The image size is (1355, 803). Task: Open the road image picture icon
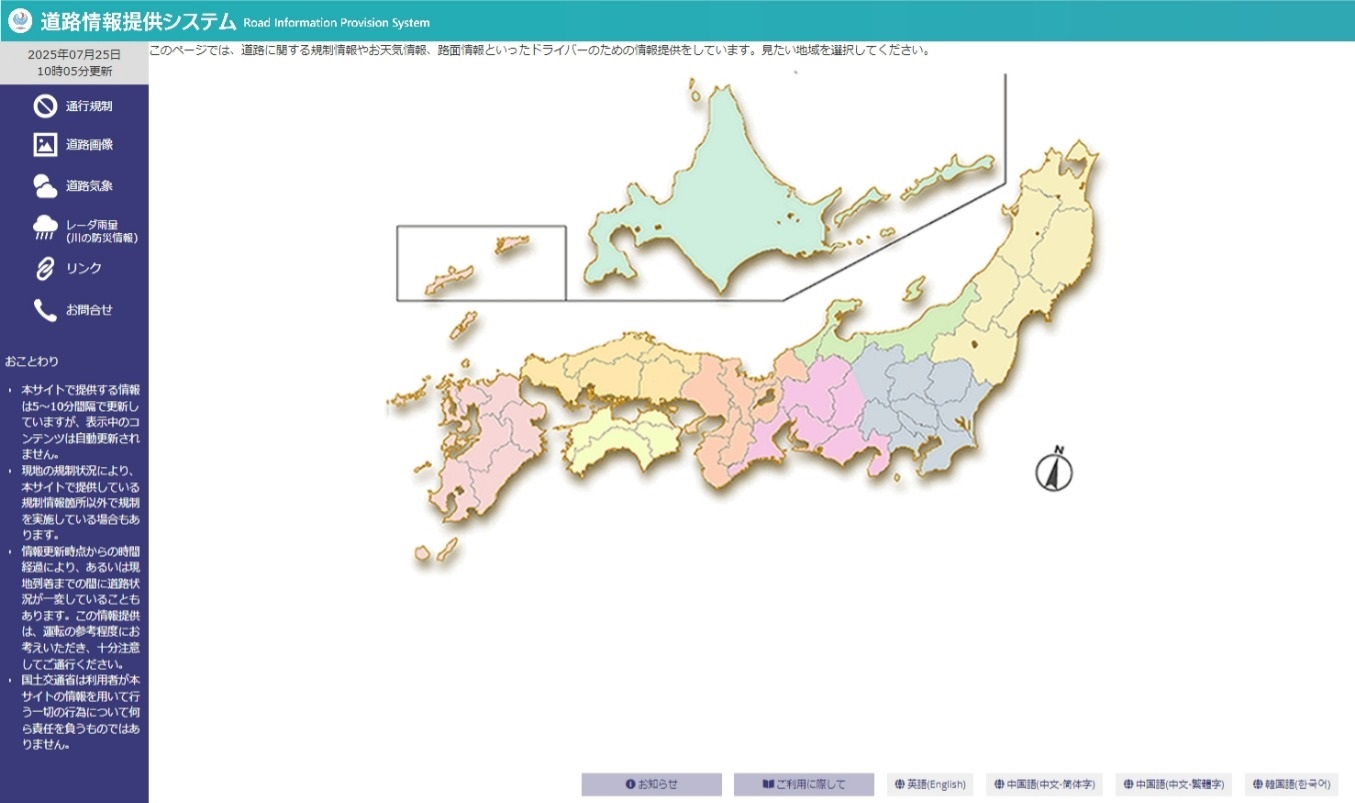tap(45, 145)
